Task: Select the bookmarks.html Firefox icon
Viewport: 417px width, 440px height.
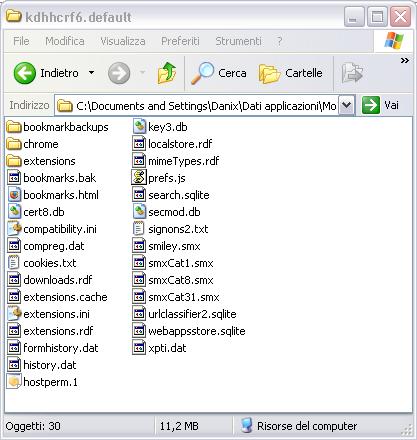Action: pyautogui.click(x=14, y=195)
